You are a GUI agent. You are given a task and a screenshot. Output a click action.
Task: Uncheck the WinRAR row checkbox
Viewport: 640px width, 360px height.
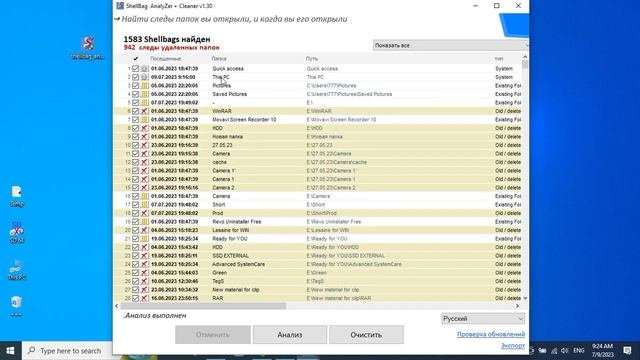136,111
